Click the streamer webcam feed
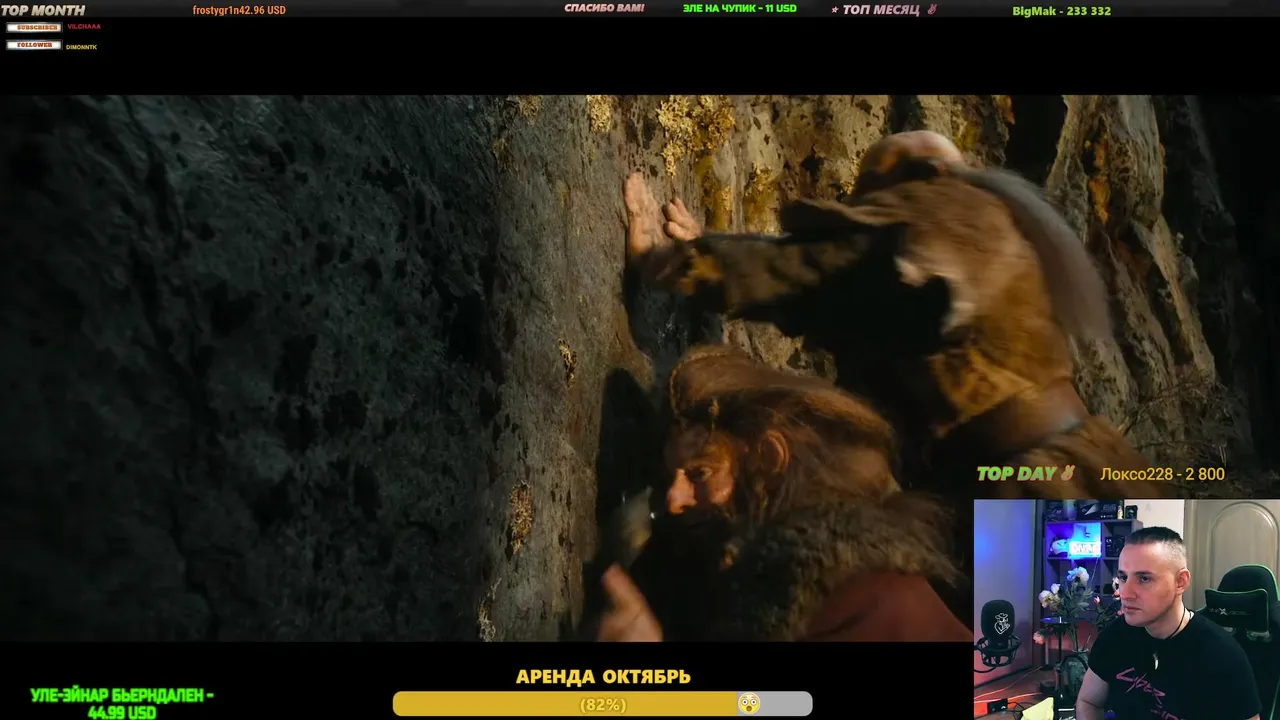Screen dimensions: 1280x720 pyautogui.click(x=1127, y=609)
